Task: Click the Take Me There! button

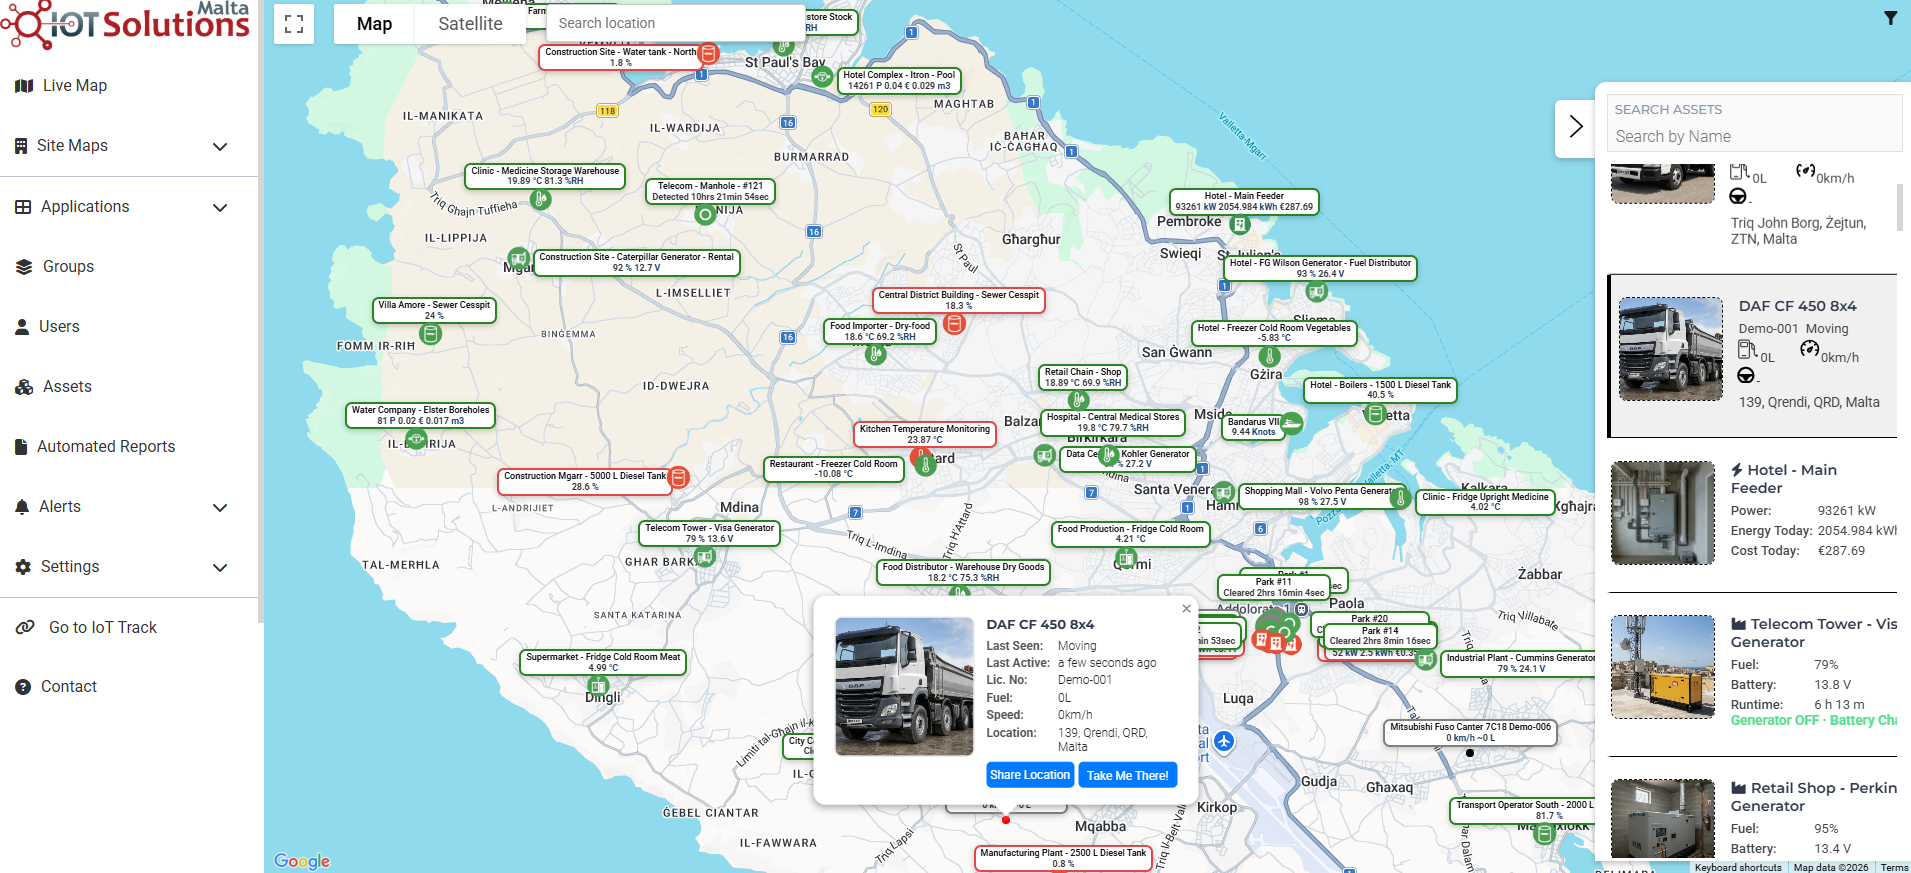Action: [x=1128, y=775]
